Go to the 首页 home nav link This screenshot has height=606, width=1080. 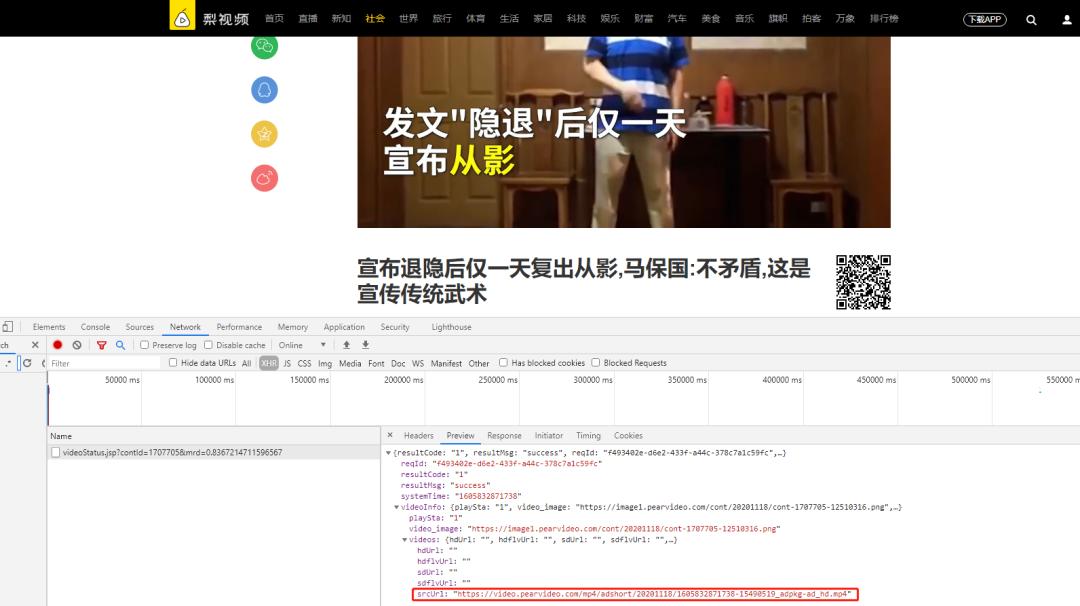click(x=274, y=19)
